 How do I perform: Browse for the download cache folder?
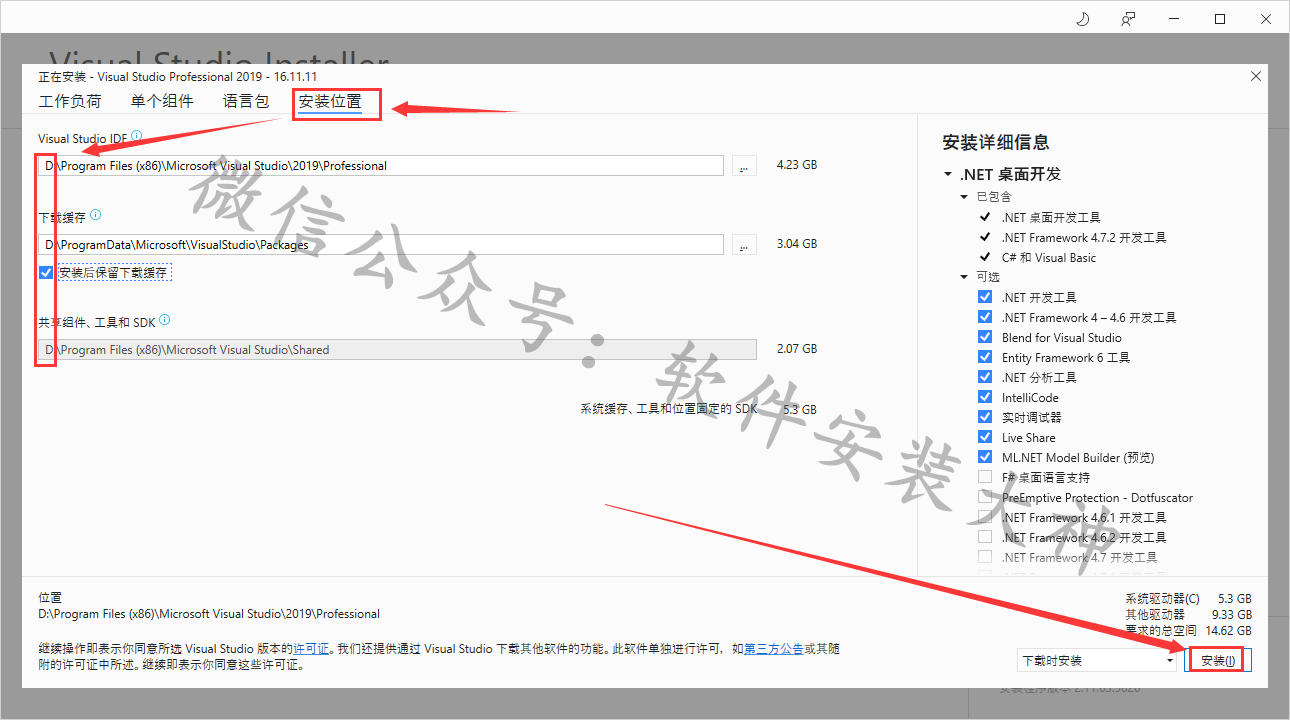pos(744,244)
